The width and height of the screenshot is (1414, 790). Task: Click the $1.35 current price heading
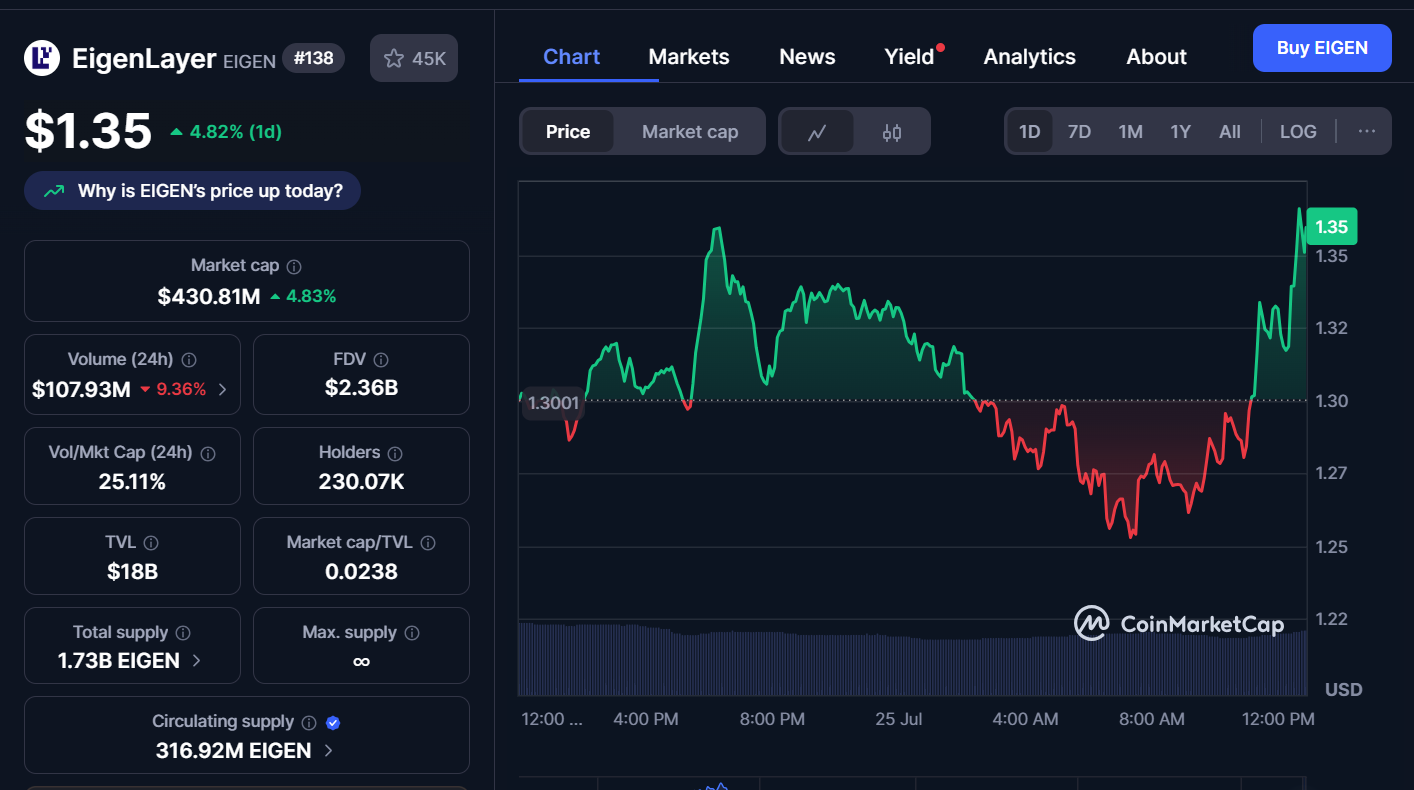(x=88, y=131)
